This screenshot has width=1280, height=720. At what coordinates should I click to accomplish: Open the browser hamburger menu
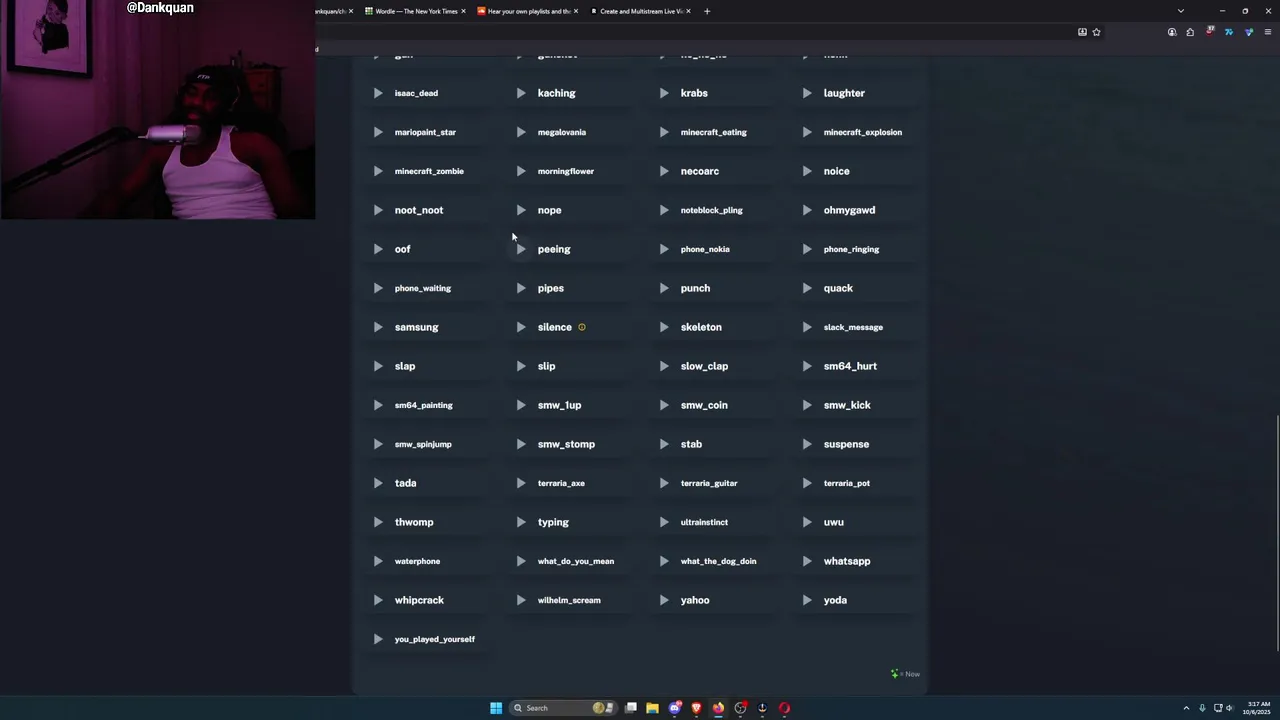pos(1268,32)
